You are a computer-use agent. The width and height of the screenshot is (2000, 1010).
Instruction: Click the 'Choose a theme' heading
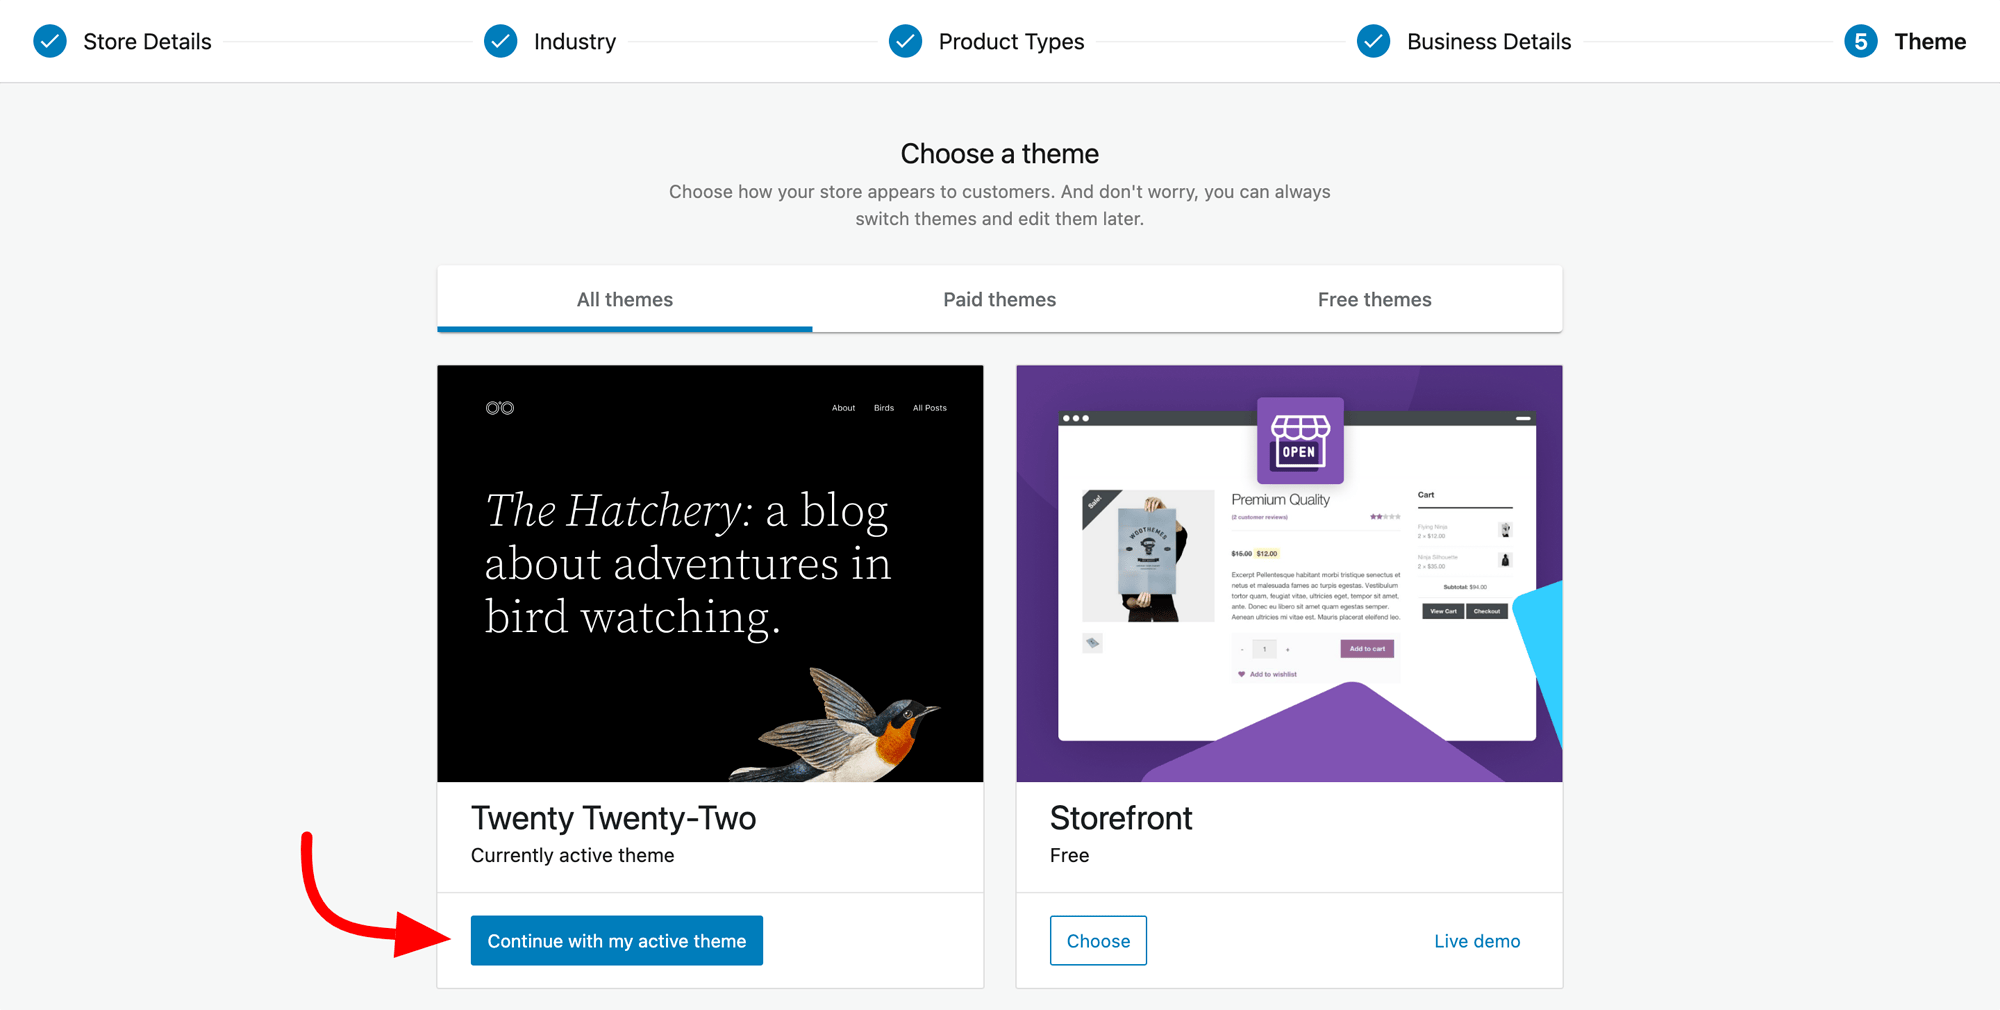click(x=1000, y=153)
